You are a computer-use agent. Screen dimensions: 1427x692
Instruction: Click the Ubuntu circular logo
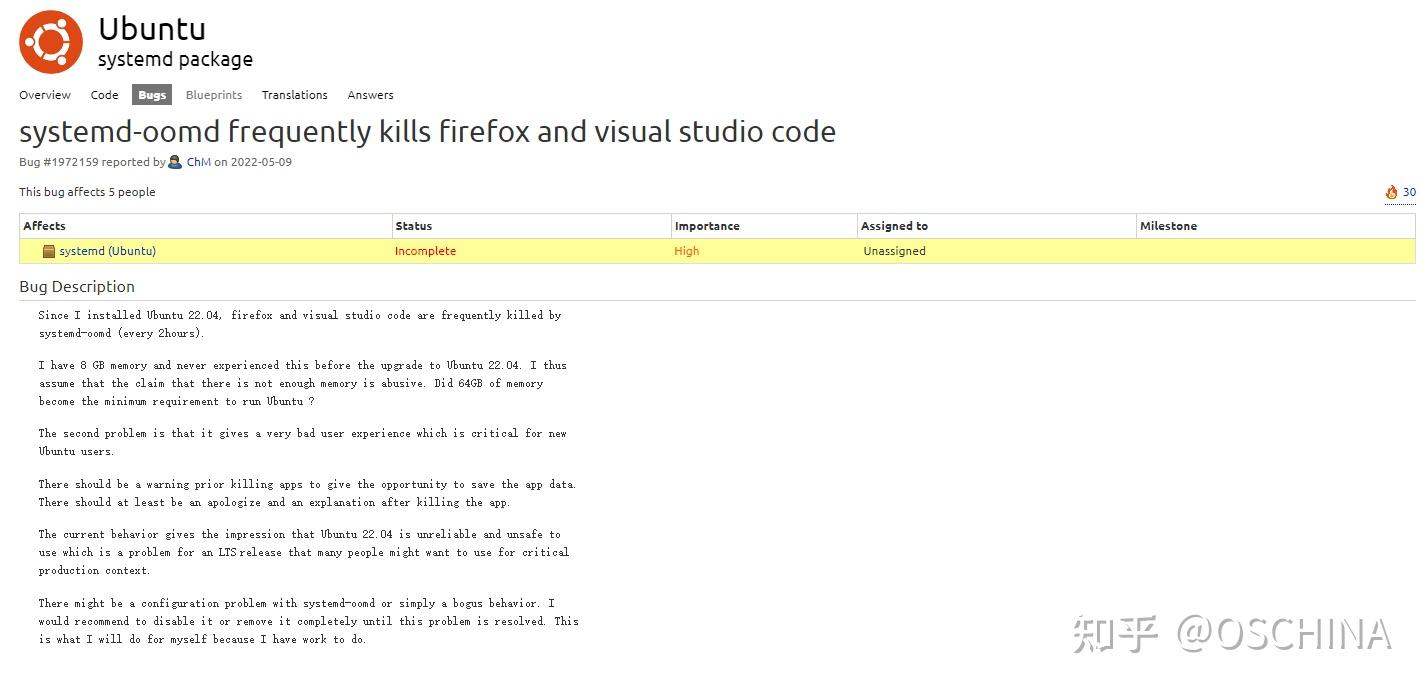pos(51,42)
